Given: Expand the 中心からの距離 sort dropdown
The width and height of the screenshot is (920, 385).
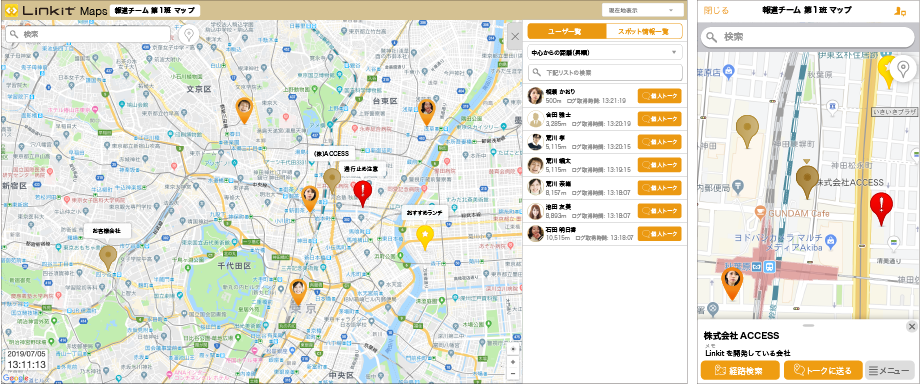Looking at the screenshot, I should 605,52.
